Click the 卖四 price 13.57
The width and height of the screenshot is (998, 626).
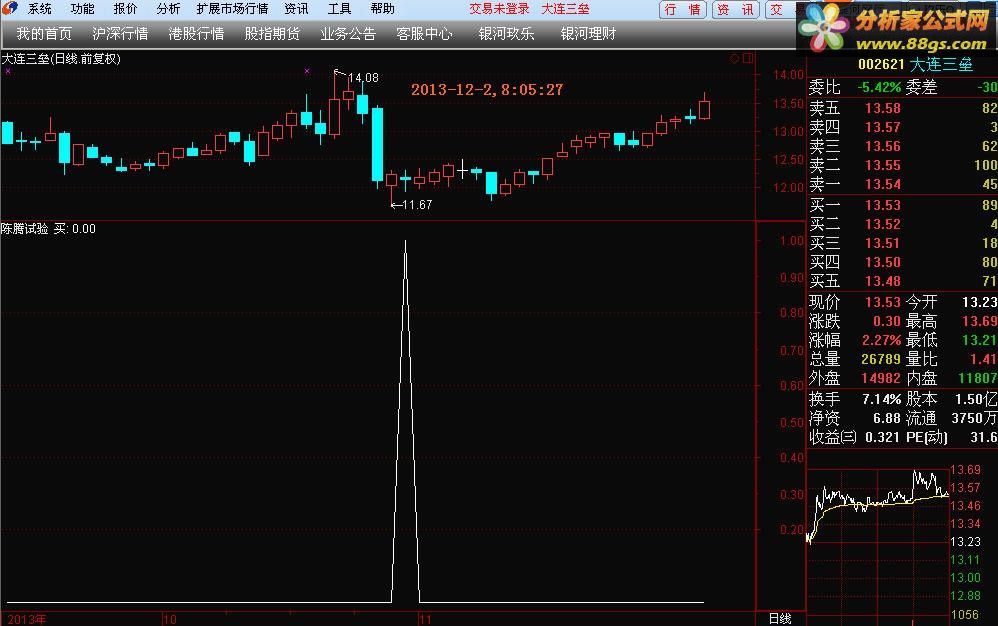tap(882, 127)
